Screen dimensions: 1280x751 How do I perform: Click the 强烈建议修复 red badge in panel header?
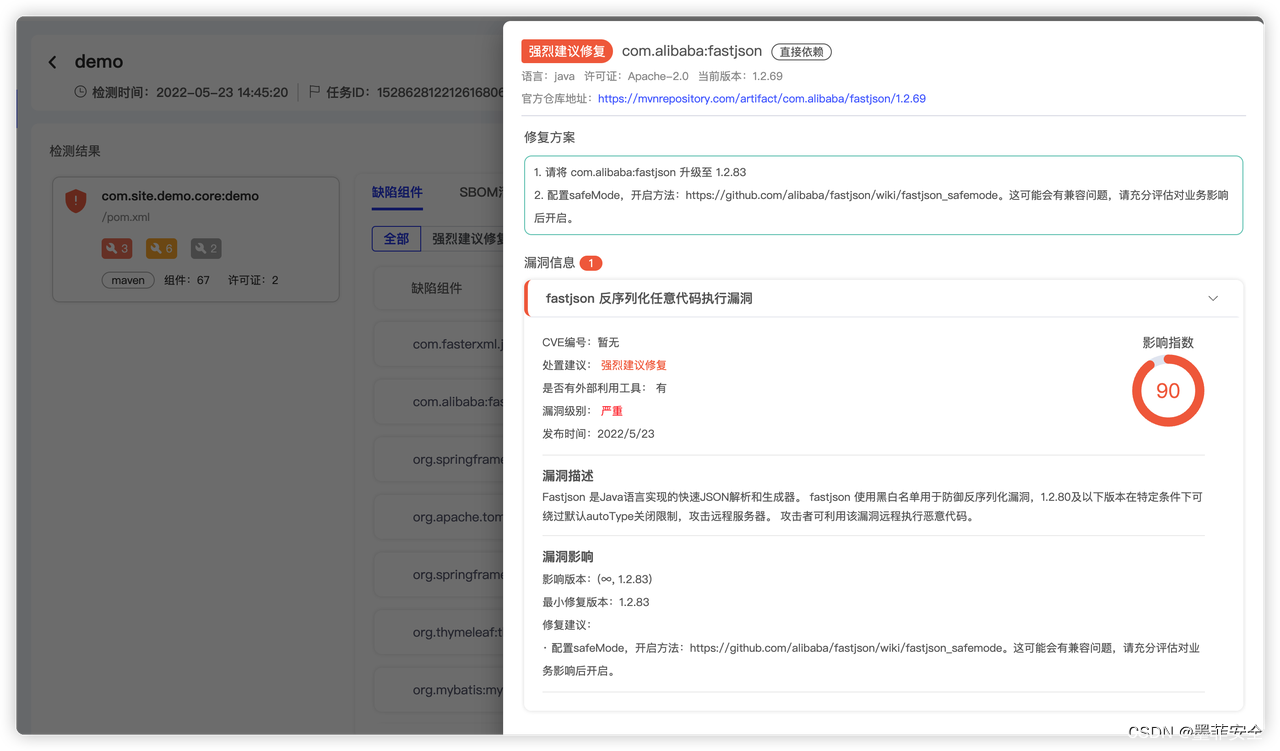coord(567,51)
